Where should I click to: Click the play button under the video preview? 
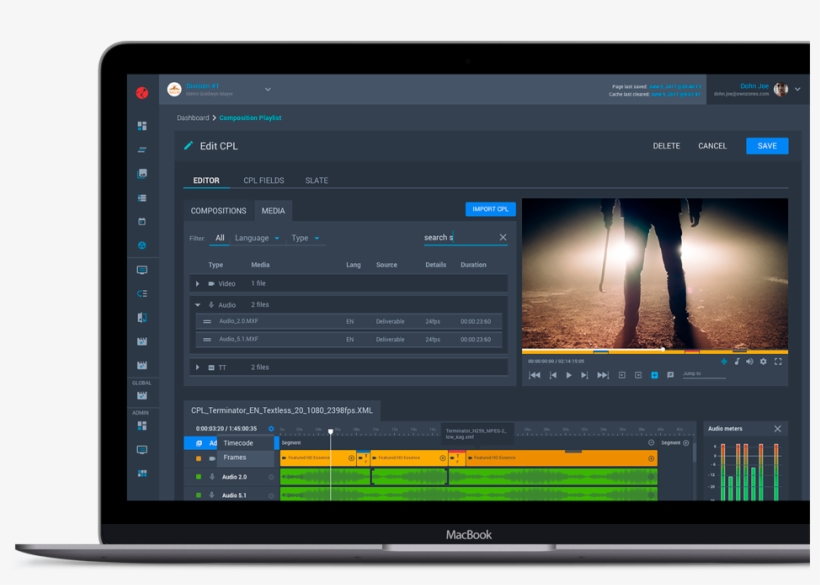point(569,375)
